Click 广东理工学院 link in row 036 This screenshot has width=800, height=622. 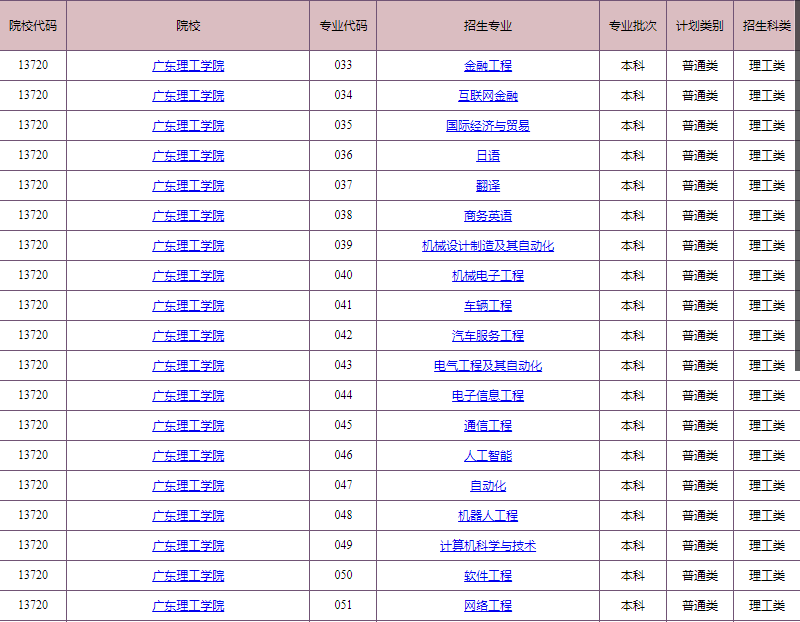coord(188,156)
